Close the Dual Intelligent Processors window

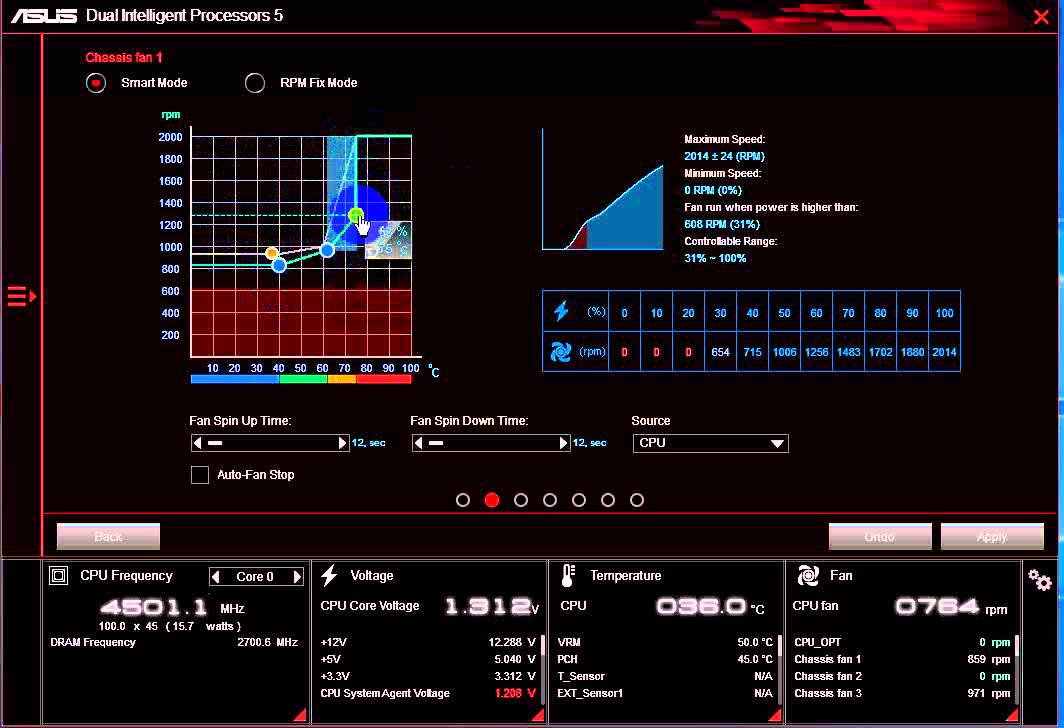(x=1041, y=17)
